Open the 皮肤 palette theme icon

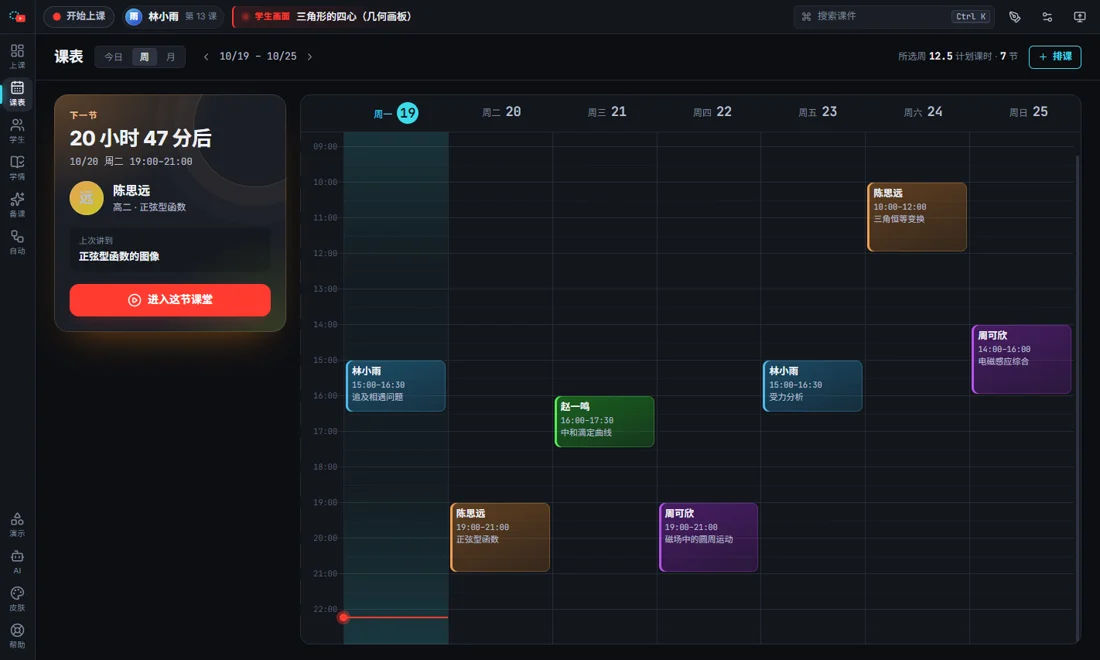17,599
